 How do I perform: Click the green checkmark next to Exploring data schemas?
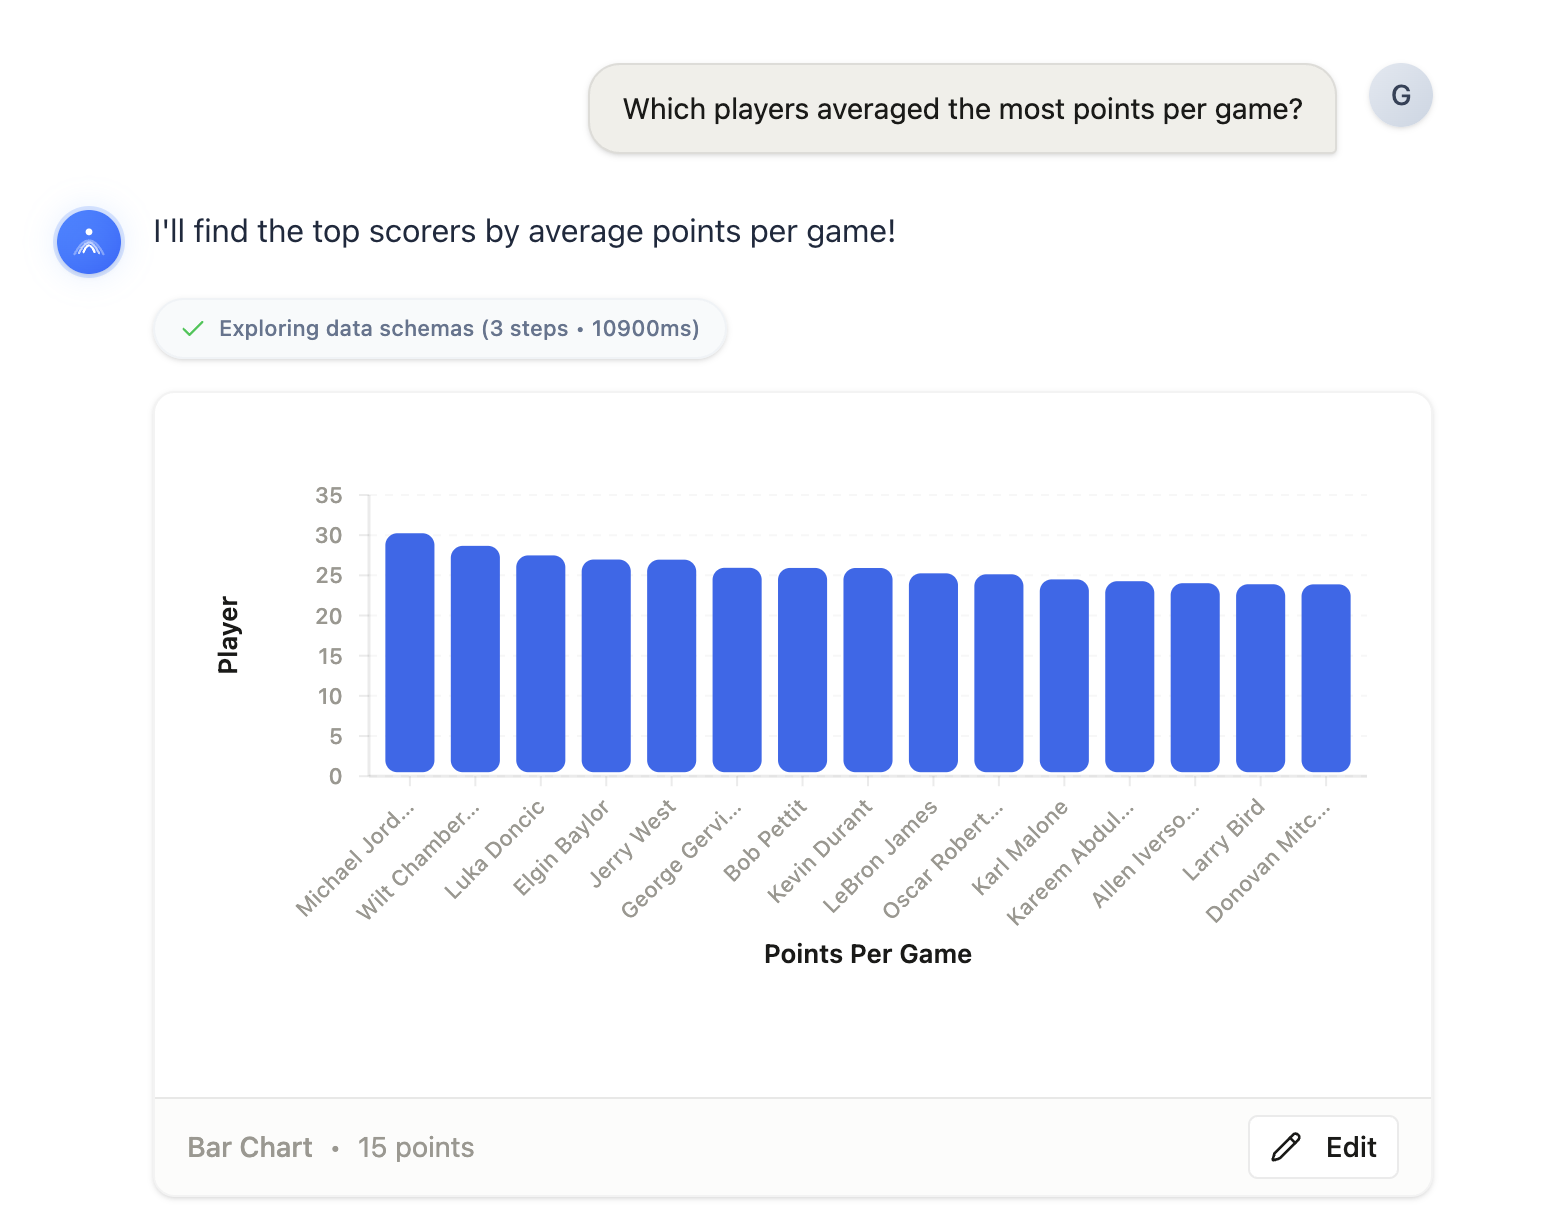click(x=193, y=329)
